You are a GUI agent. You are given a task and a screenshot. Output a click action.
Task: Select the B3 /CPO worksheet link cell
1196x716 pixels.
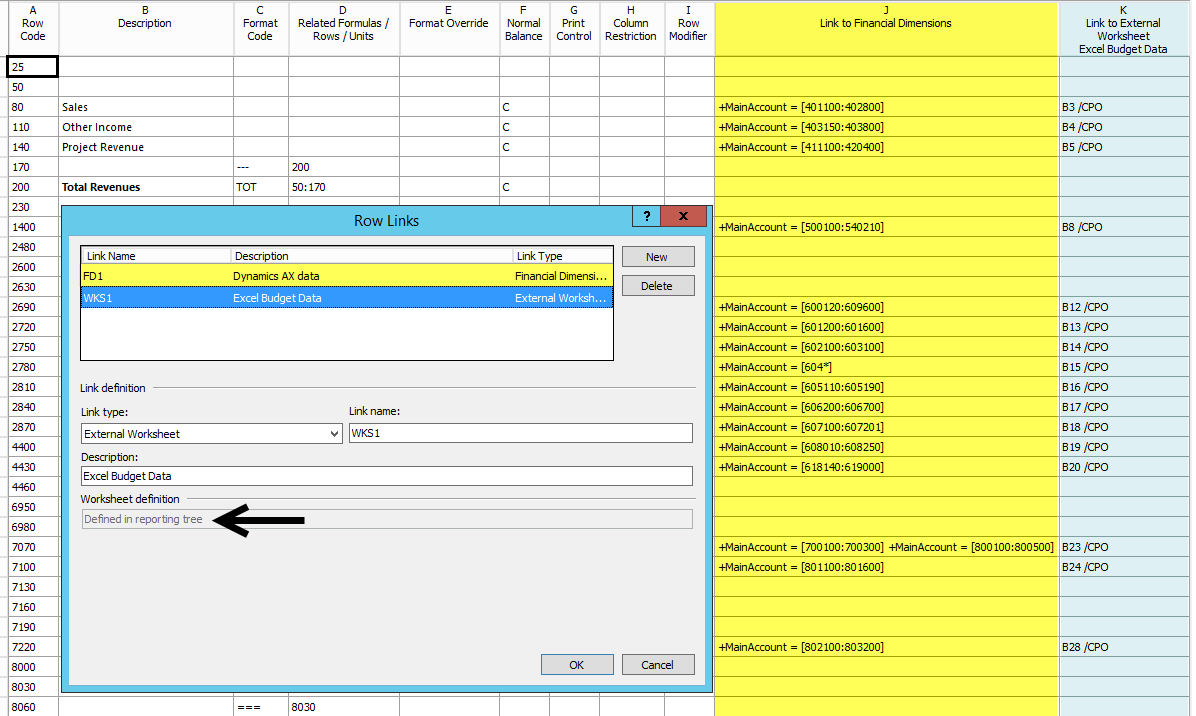(x=1124, y=107)
